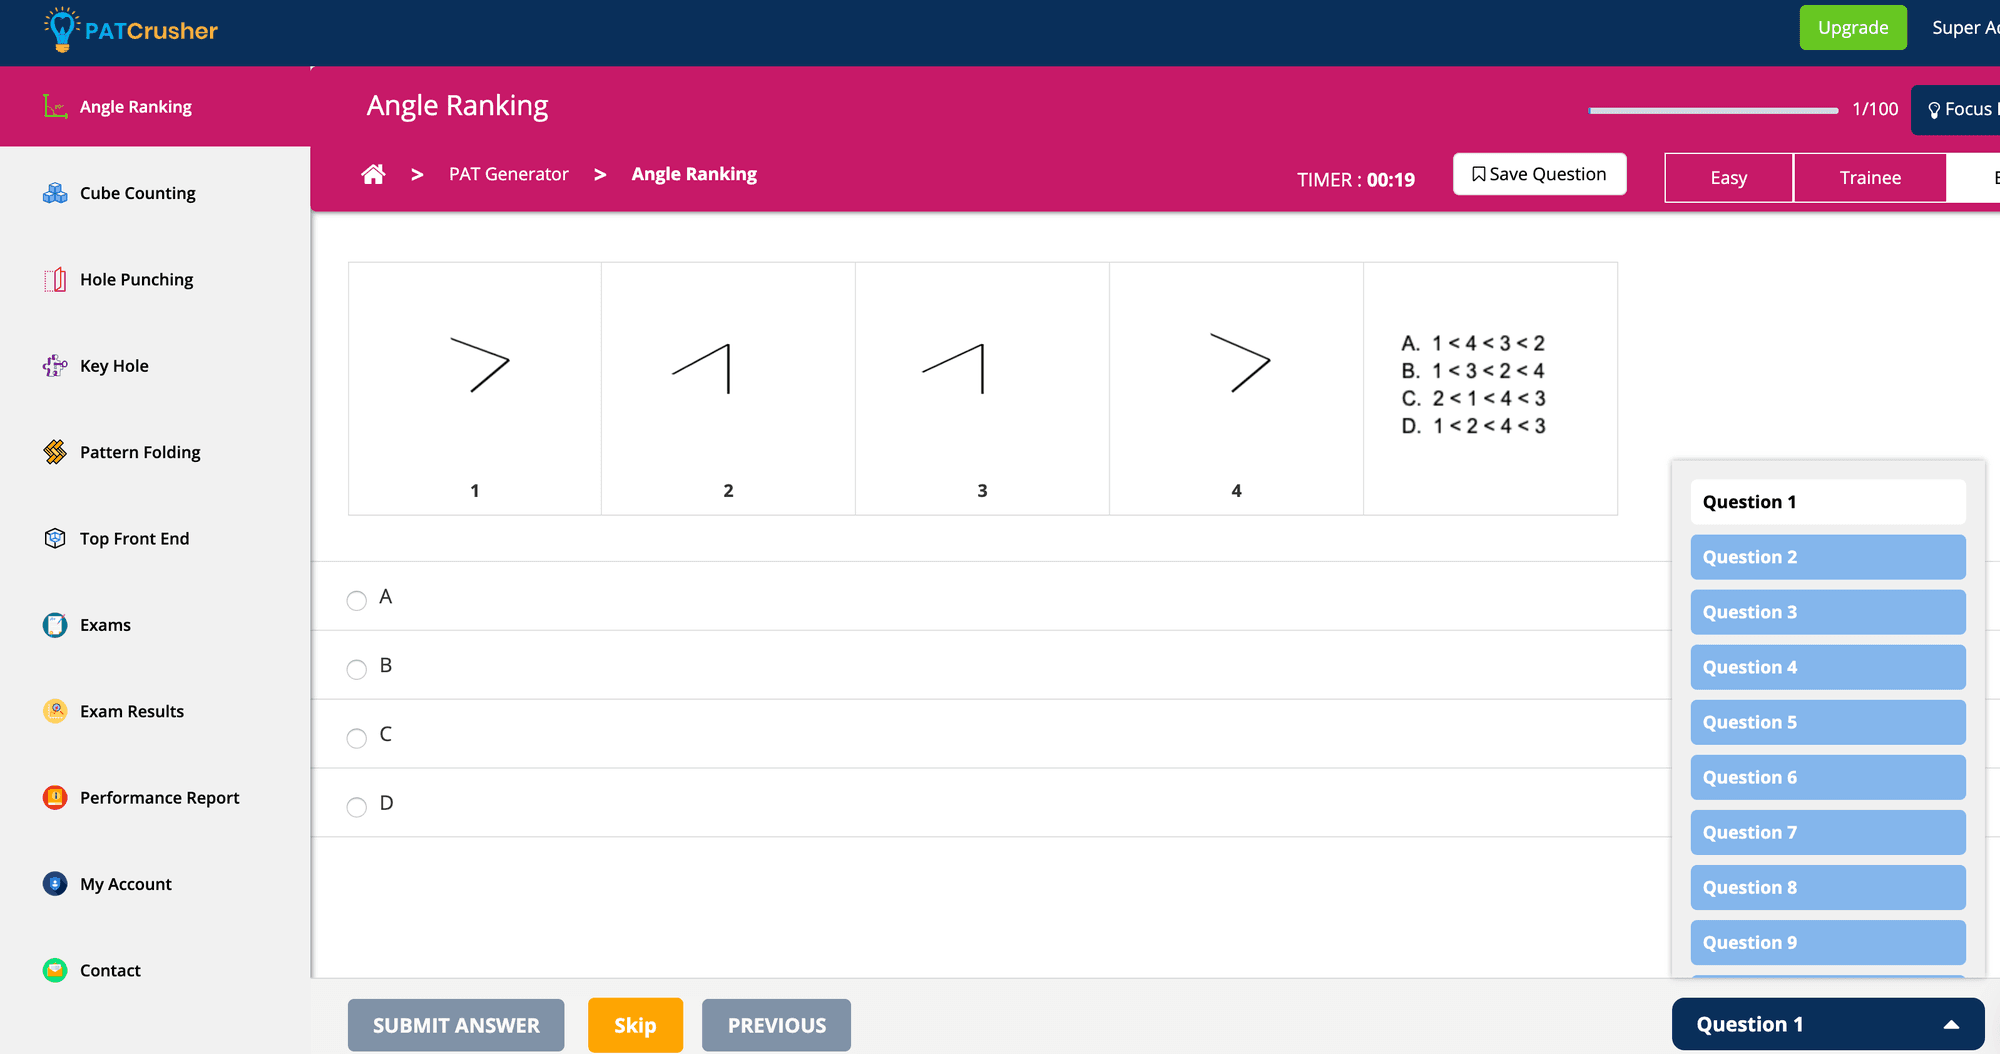This screenshot has width=2000, height=1054.
Task: Open Performance Report icon in sidebar
Action: (x=55, y=798)
